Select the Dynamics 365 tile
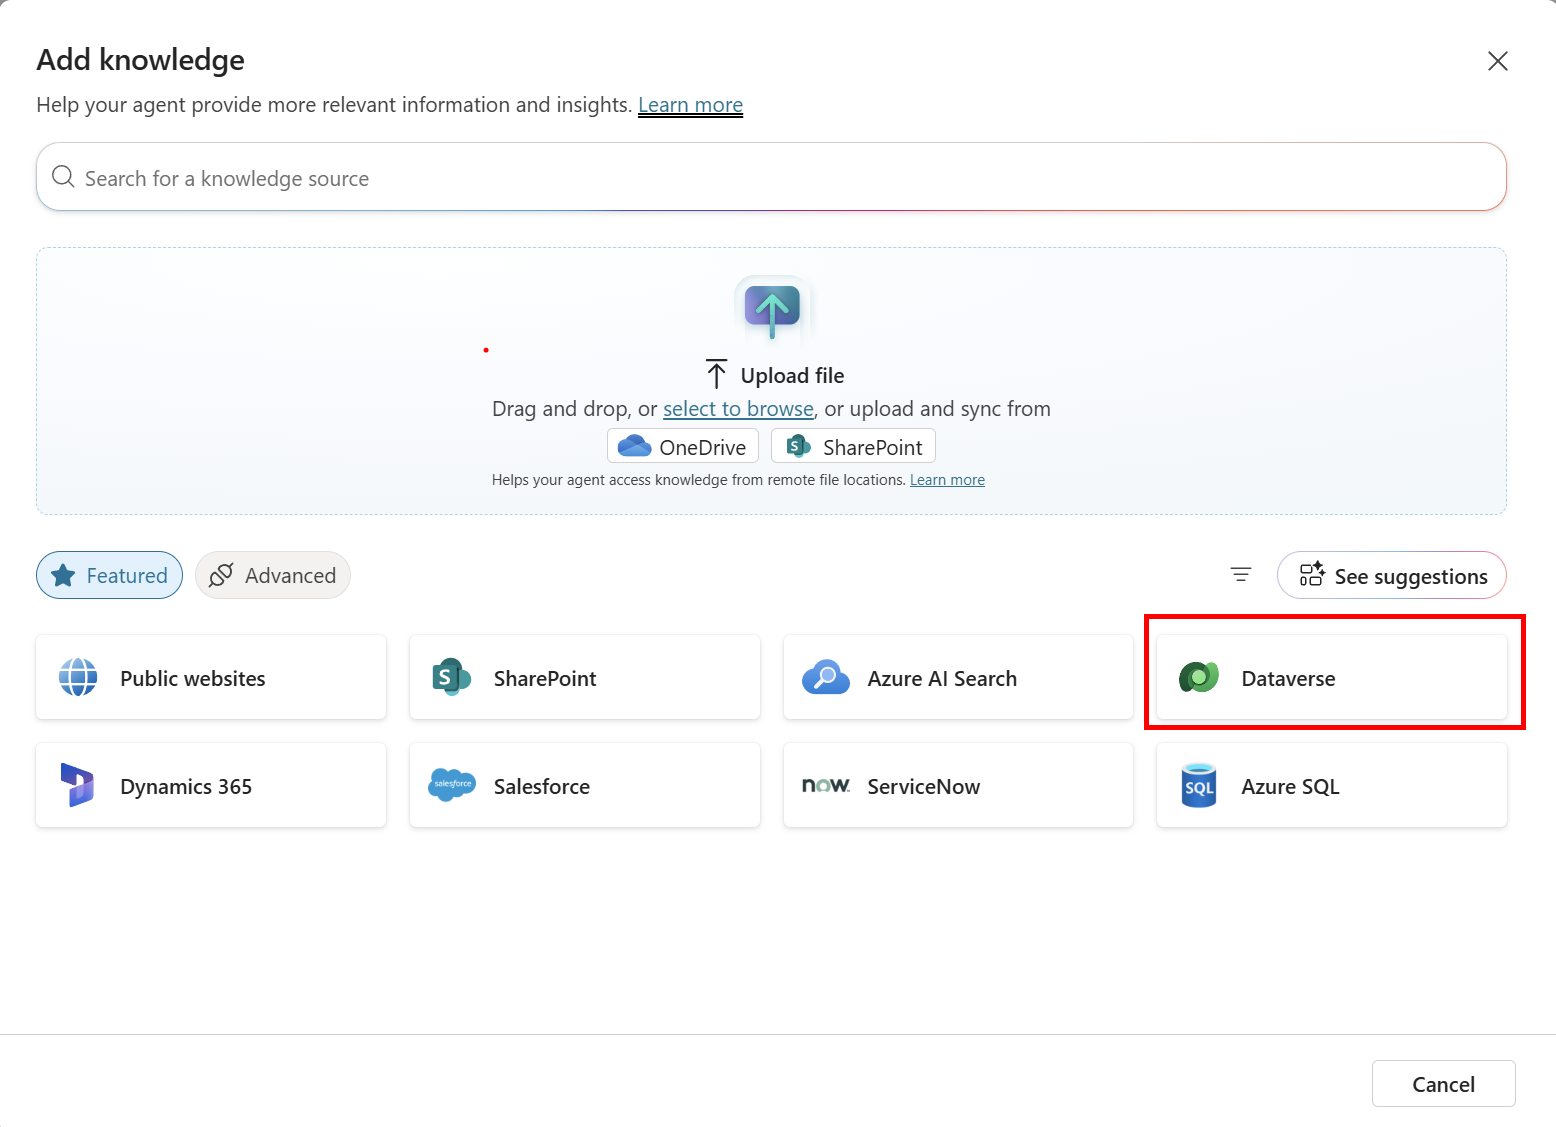 186,786
